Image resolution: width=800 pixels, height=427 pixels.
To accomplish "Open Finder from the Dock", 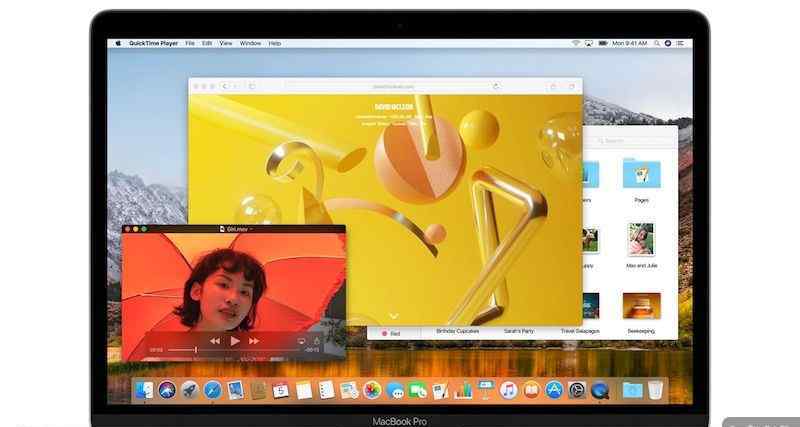I will tap(144, 390).
